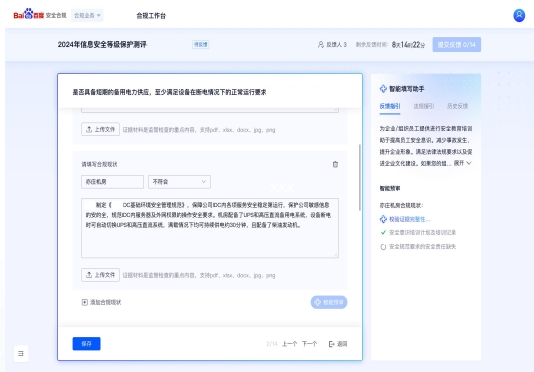Click 退回 to return the item
The width and height of the screenshot is (534, 372).
pos(338,344)
